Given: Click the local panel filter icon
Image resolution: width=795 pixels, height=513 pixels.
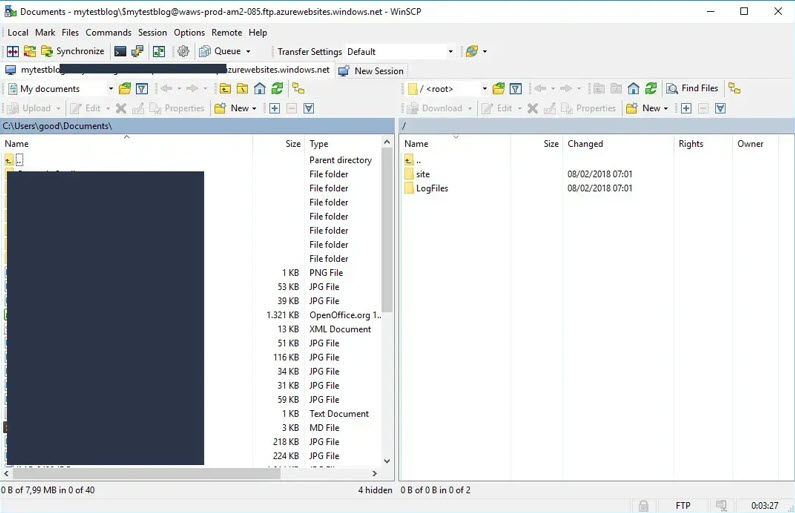Looking at the screenshot, I should click(142, 89).
